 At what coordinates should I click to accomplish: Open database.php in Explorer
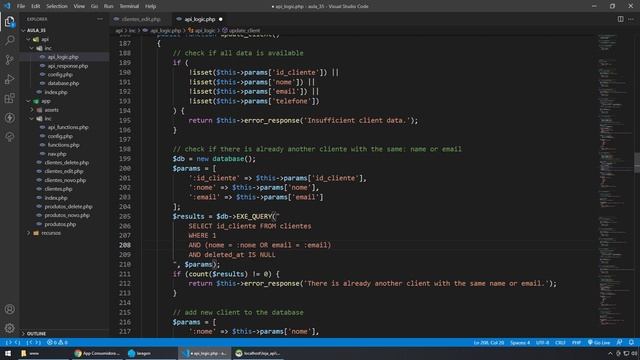pos(63,83)
